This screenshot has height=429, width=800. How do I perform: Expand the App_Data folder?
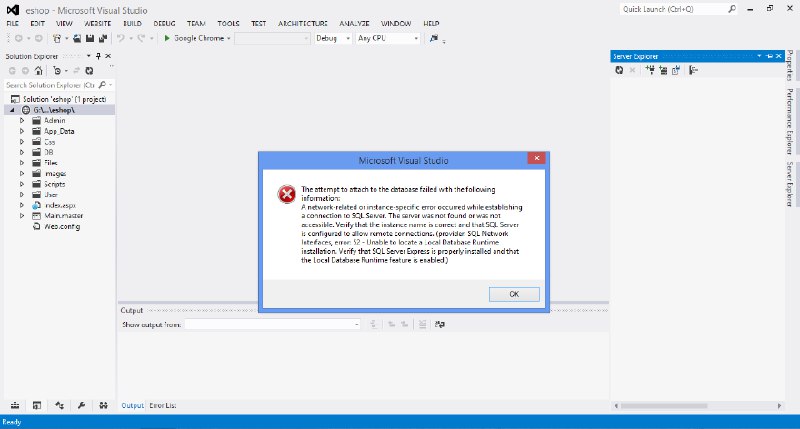(x=22, y=131)
